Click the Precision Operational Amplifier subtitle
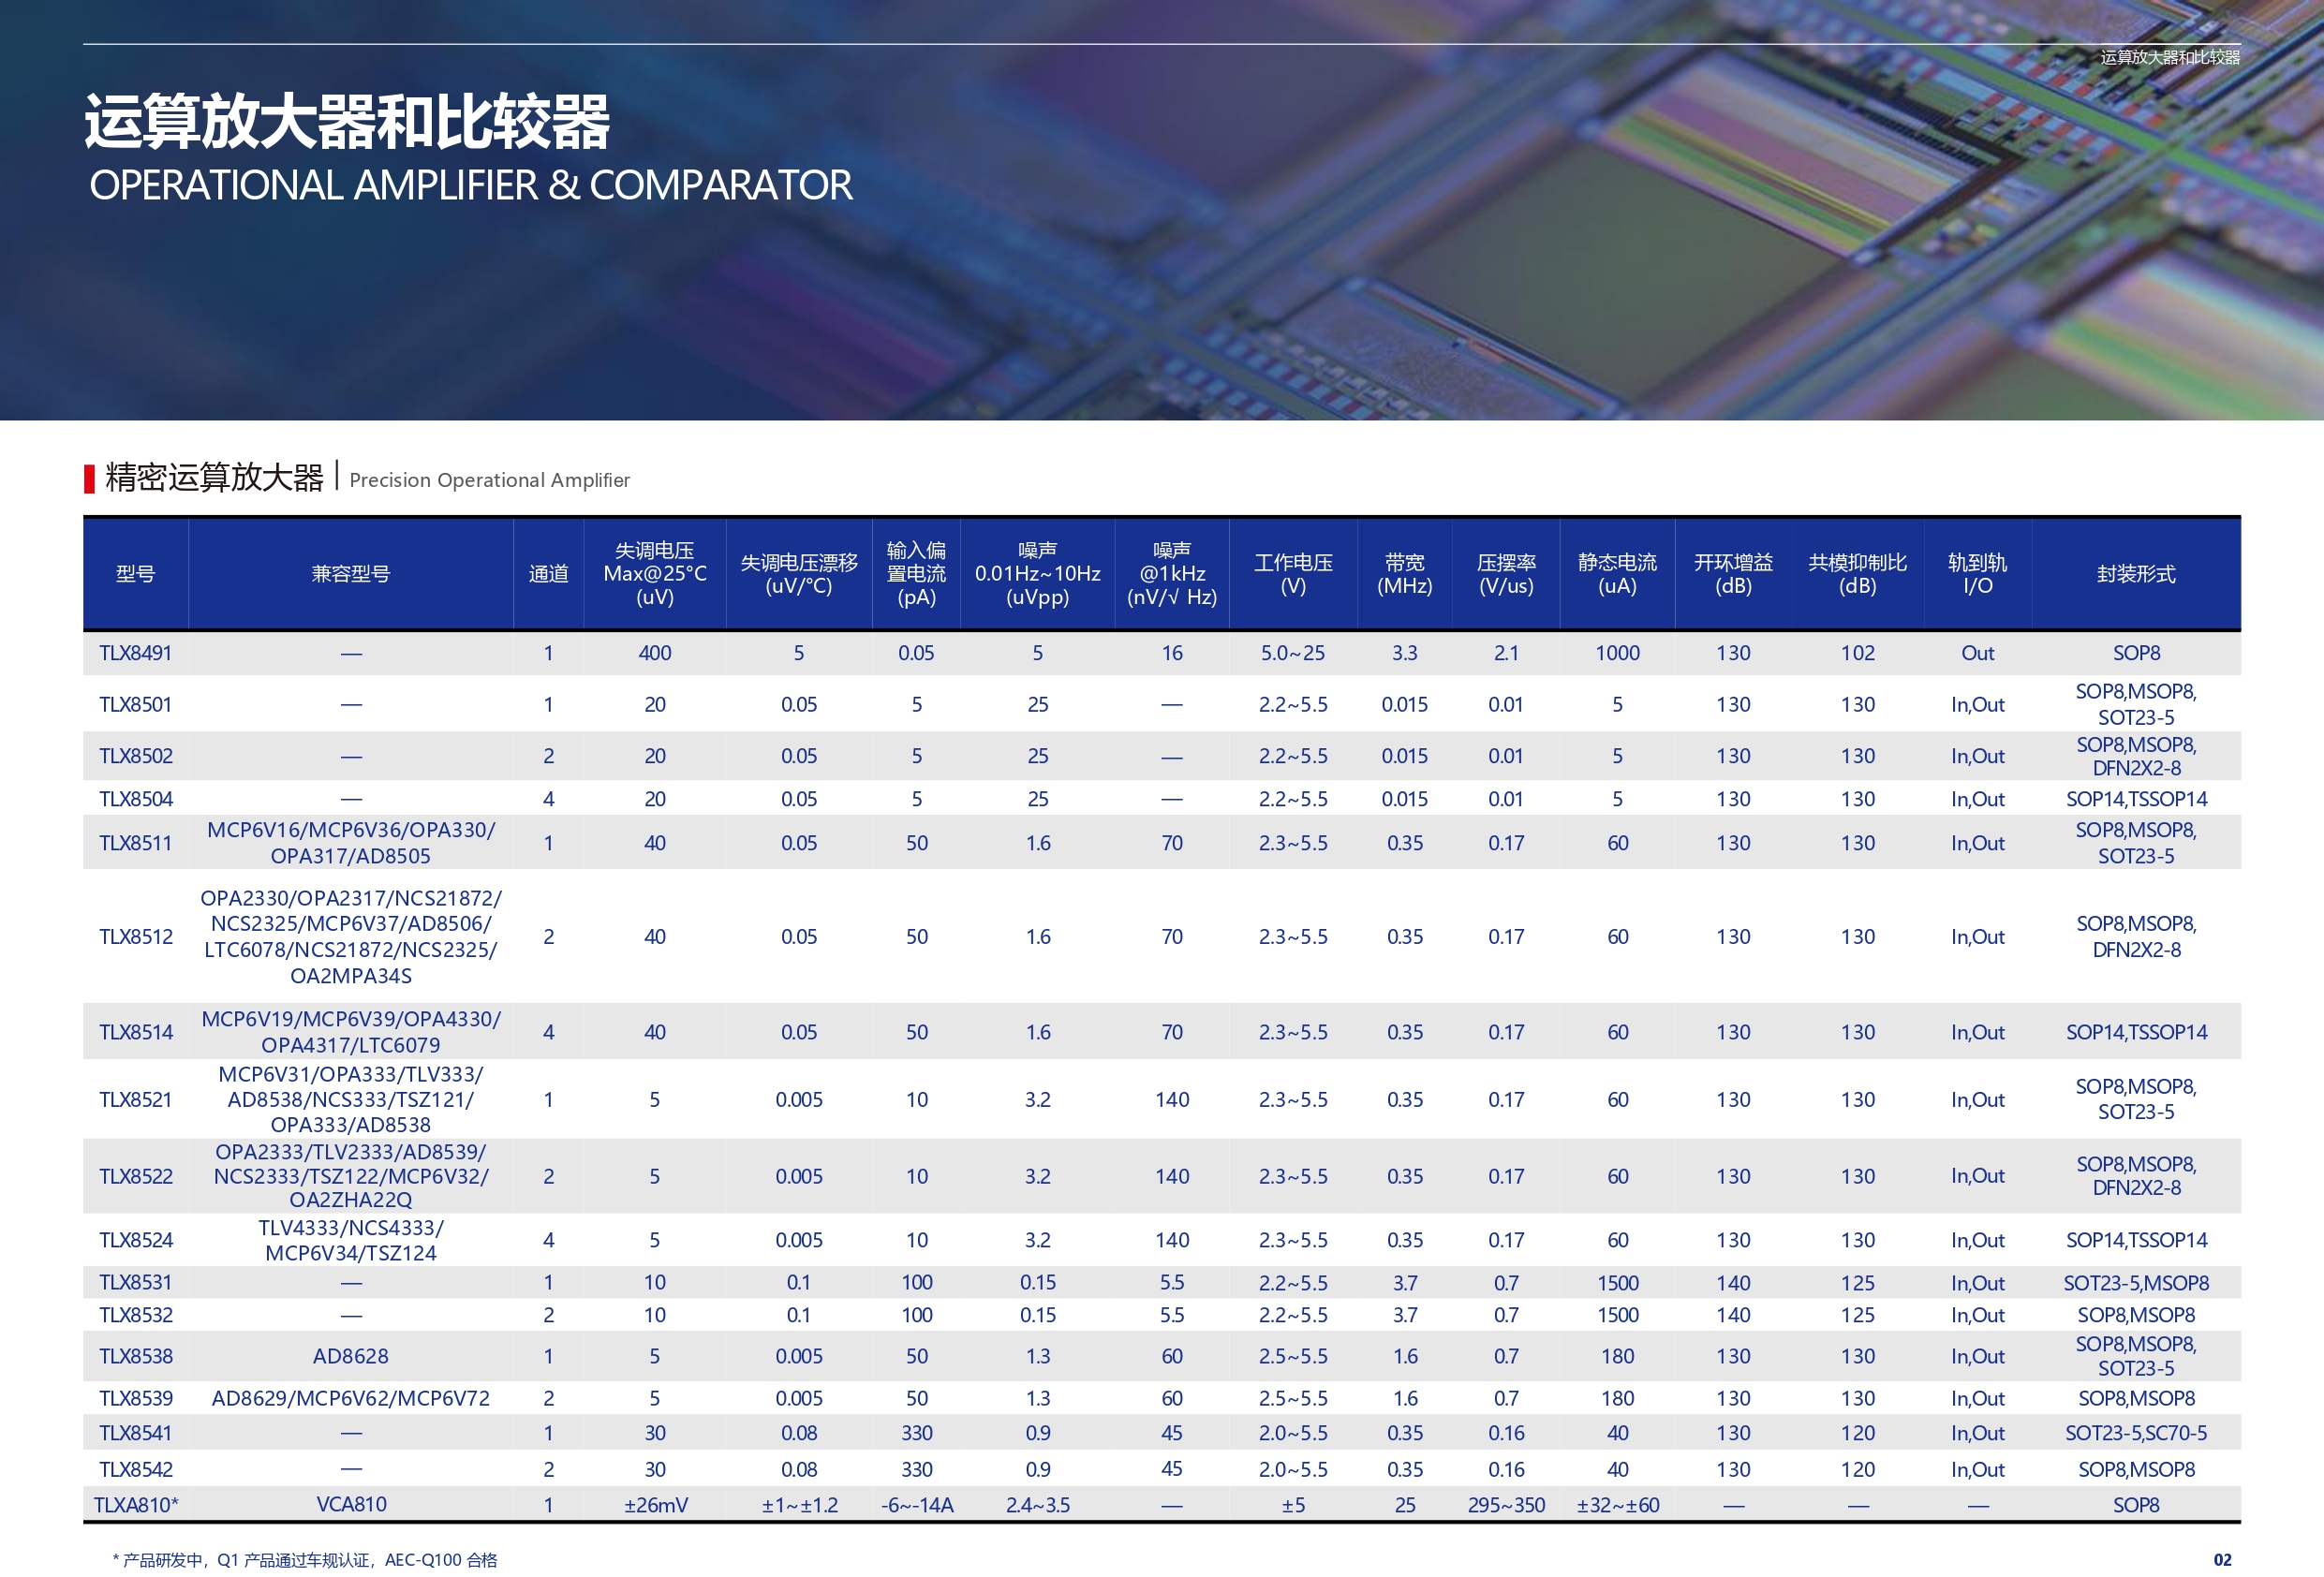The image size is (2324, 1577). click(489, 480)
